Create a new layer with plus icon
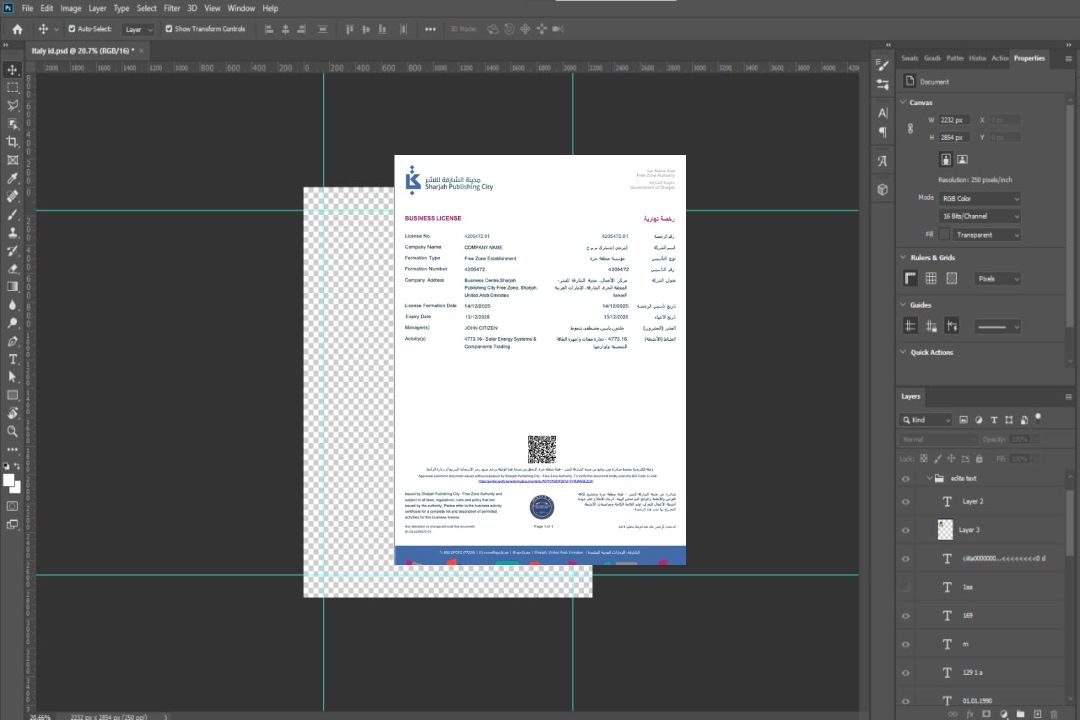This screenshot has height=720, width=1080. 1037,713
